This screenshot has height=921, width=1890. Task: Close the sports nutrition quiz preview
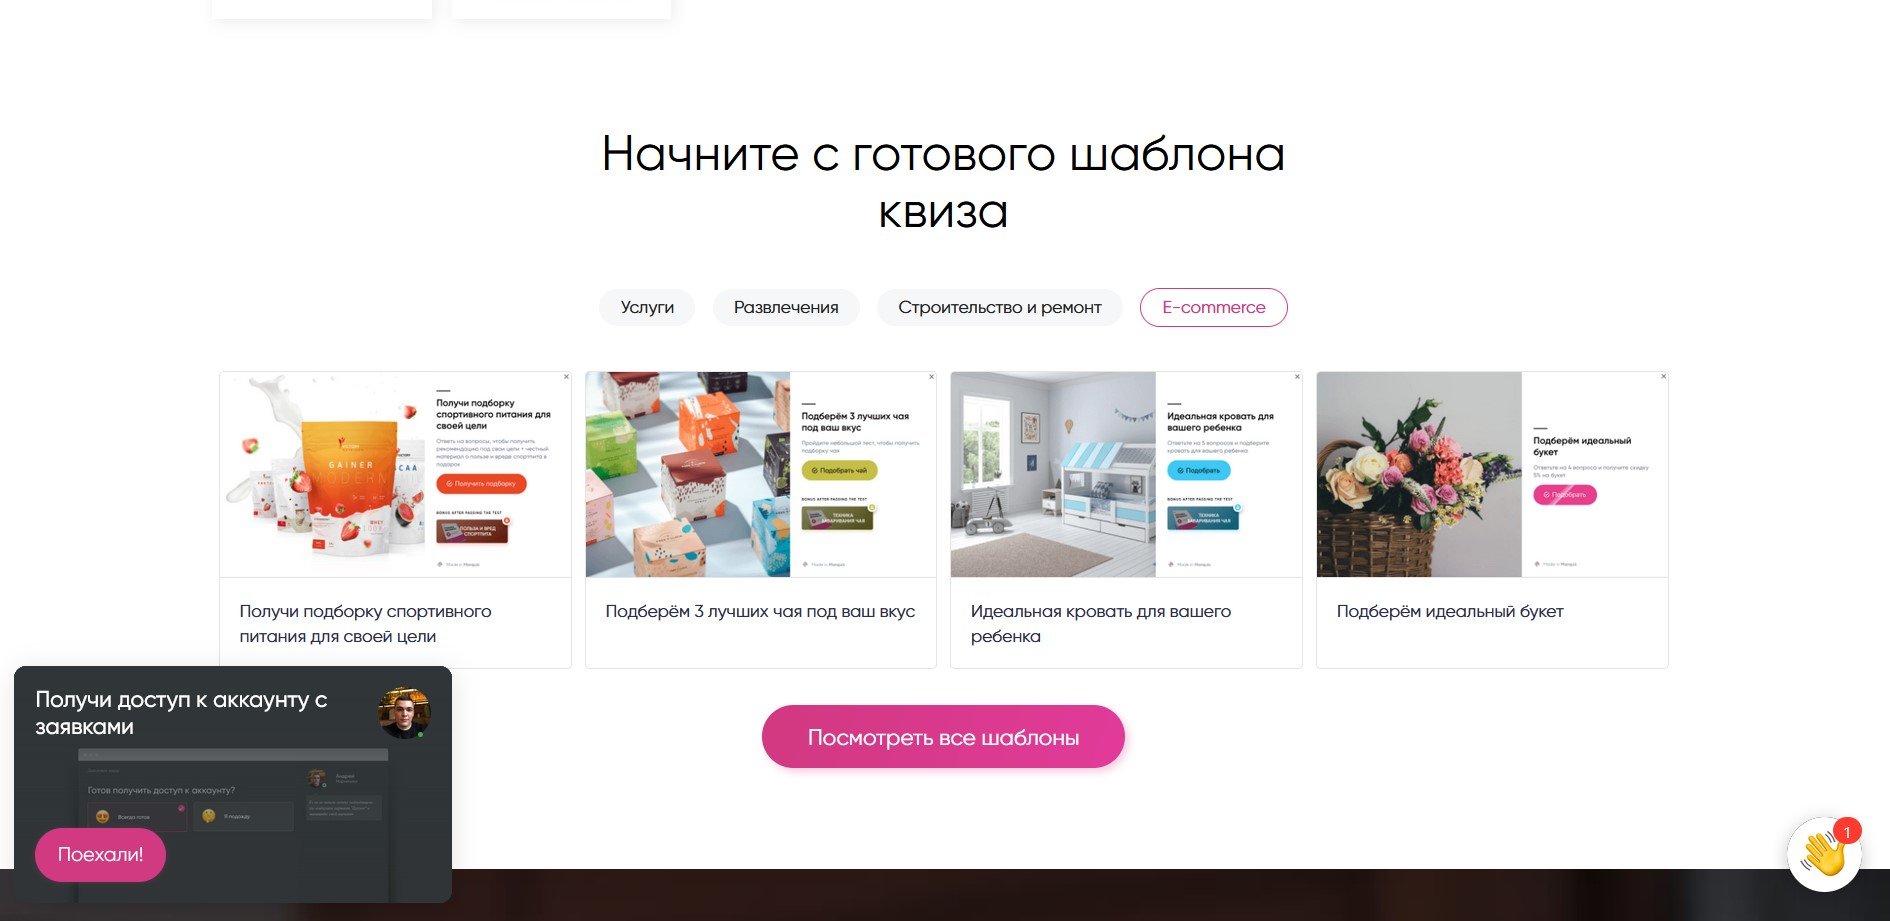[566, 377]
